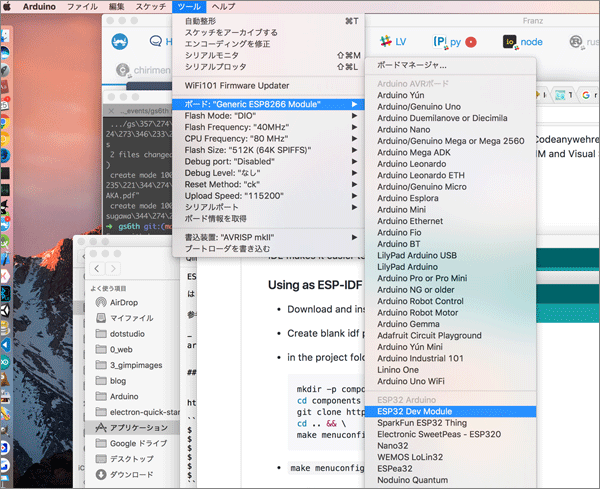Select LilyPad Arduino USB board
The image size is (600, 489).
coord(450,256)
